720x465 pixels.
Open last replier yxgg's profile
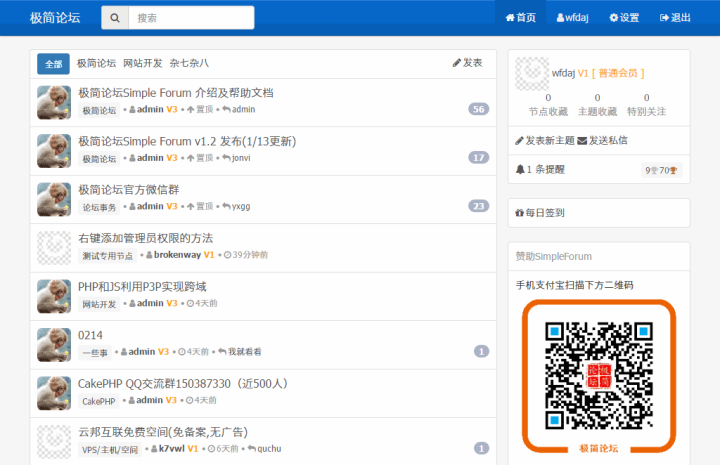(241, 207)
